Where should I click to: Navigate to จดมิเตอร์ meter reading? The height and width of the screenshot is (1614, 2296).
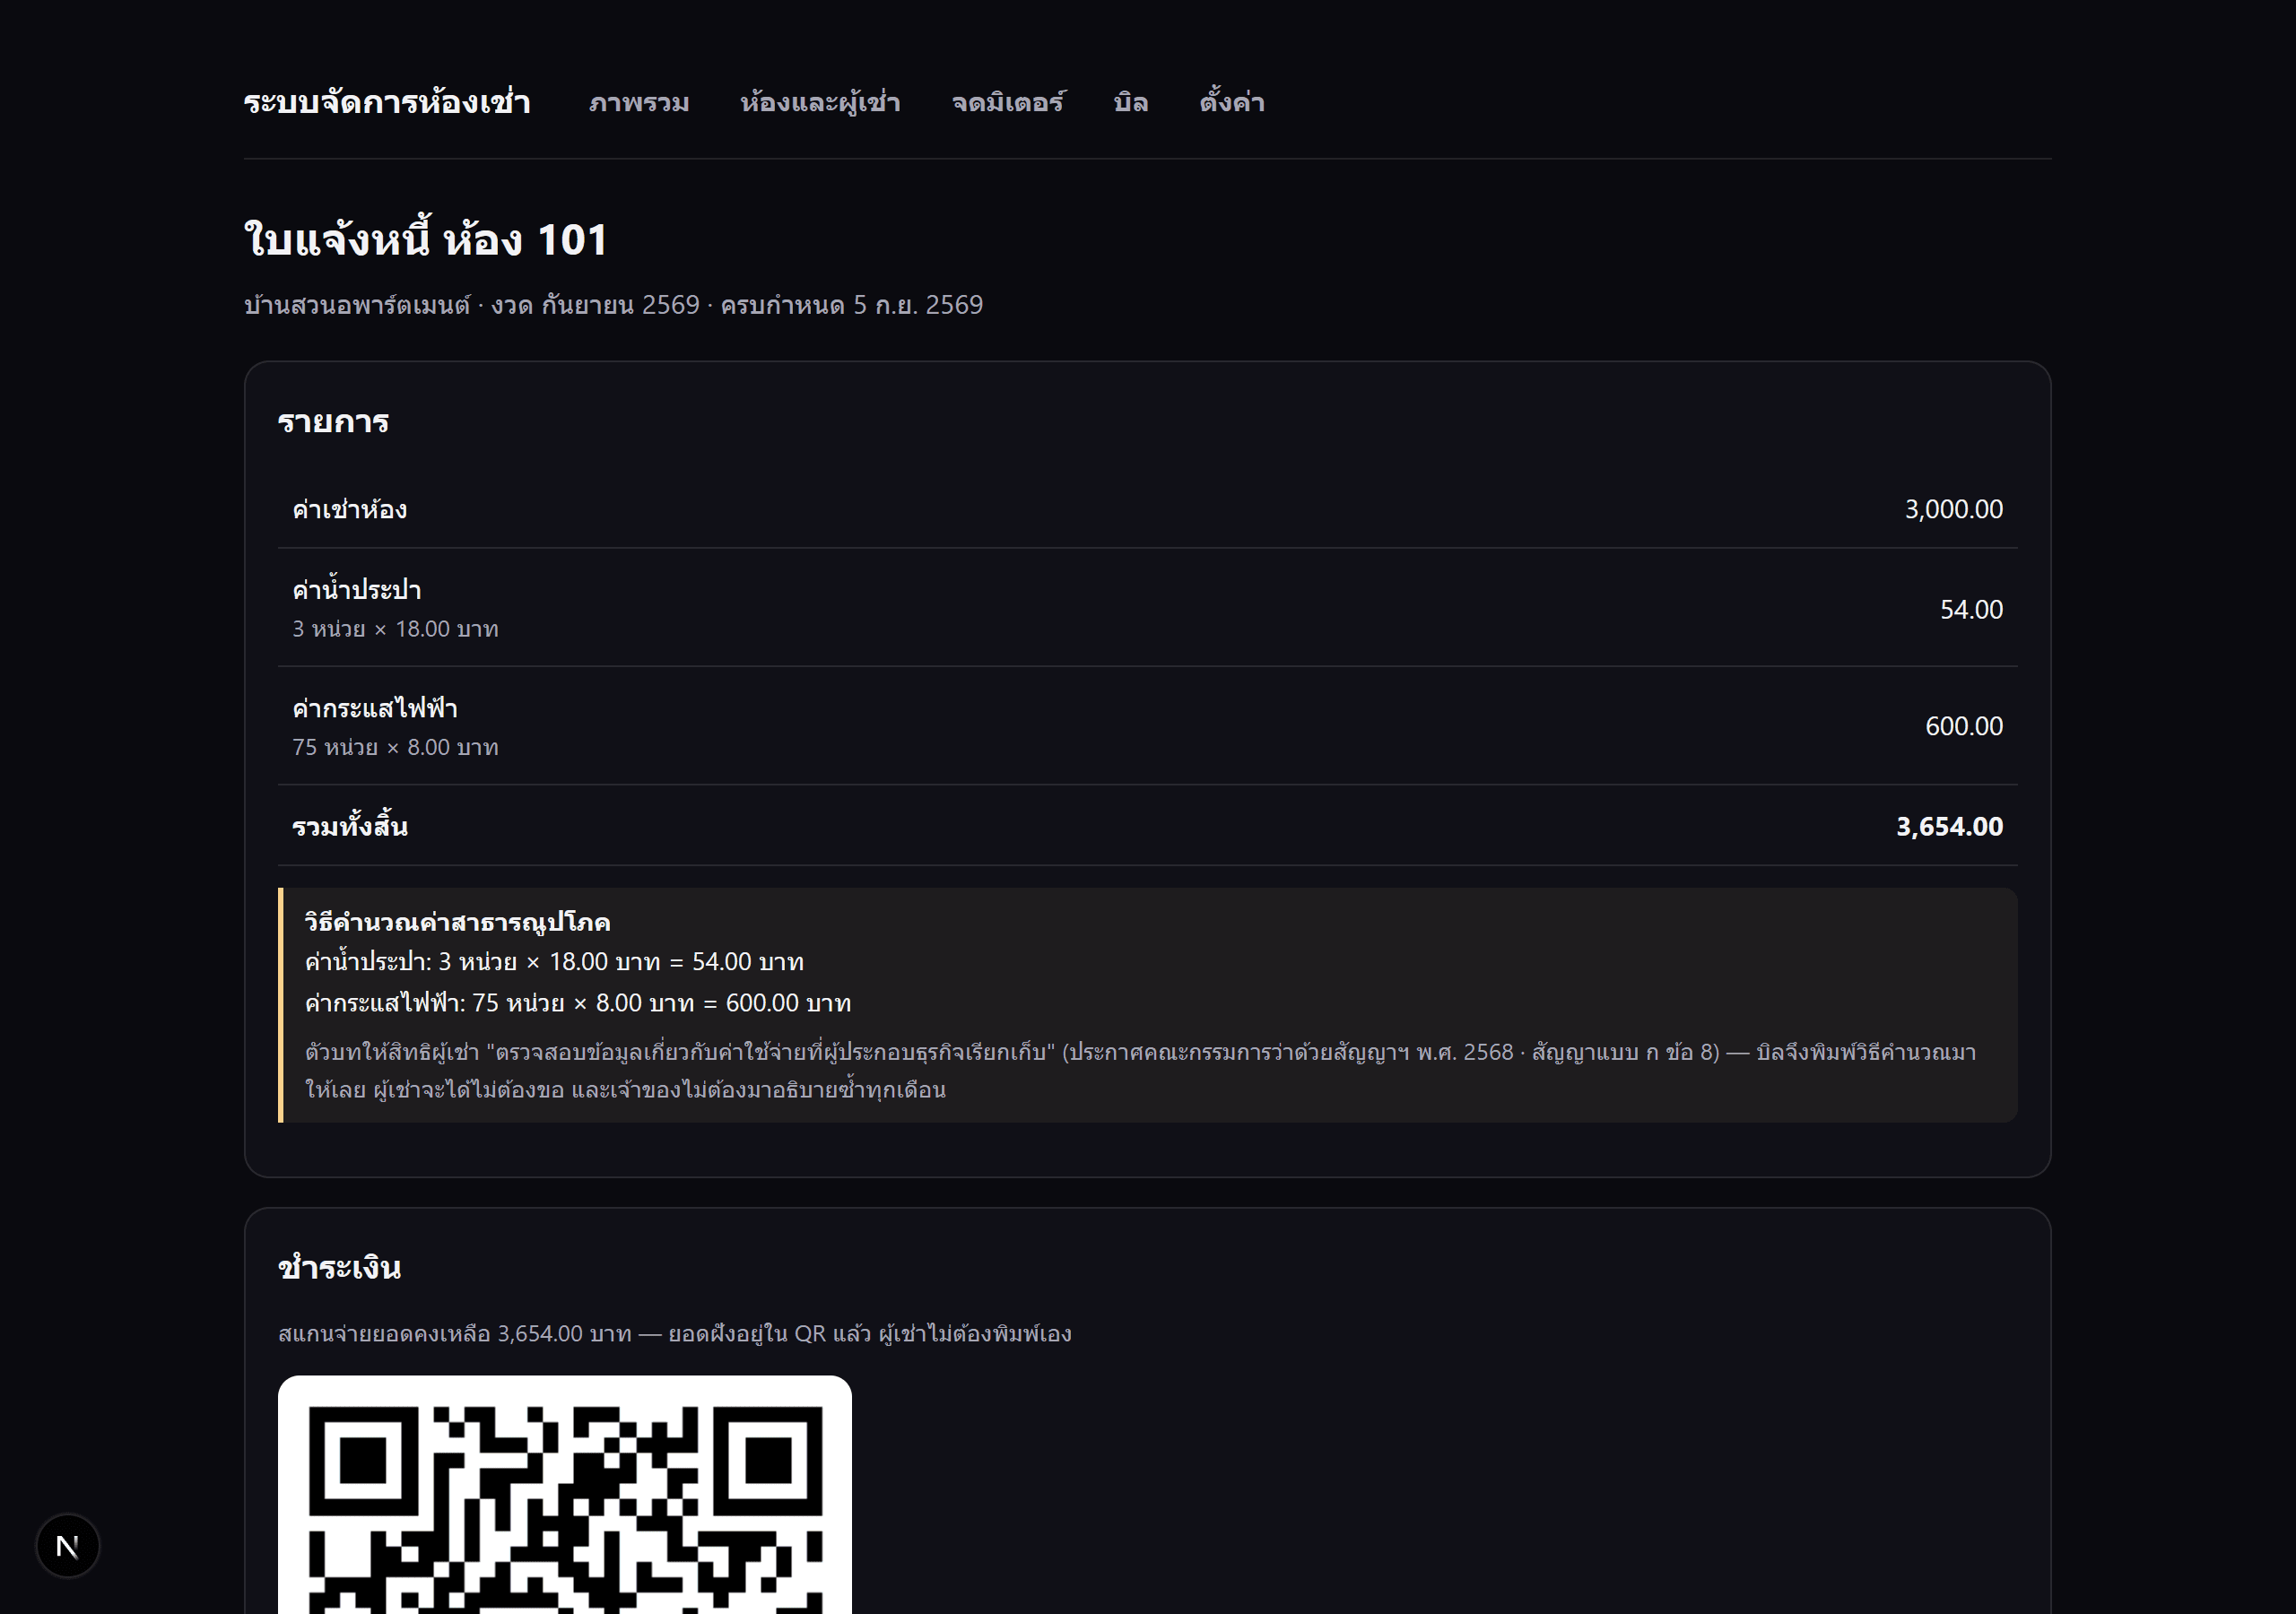1008,102
